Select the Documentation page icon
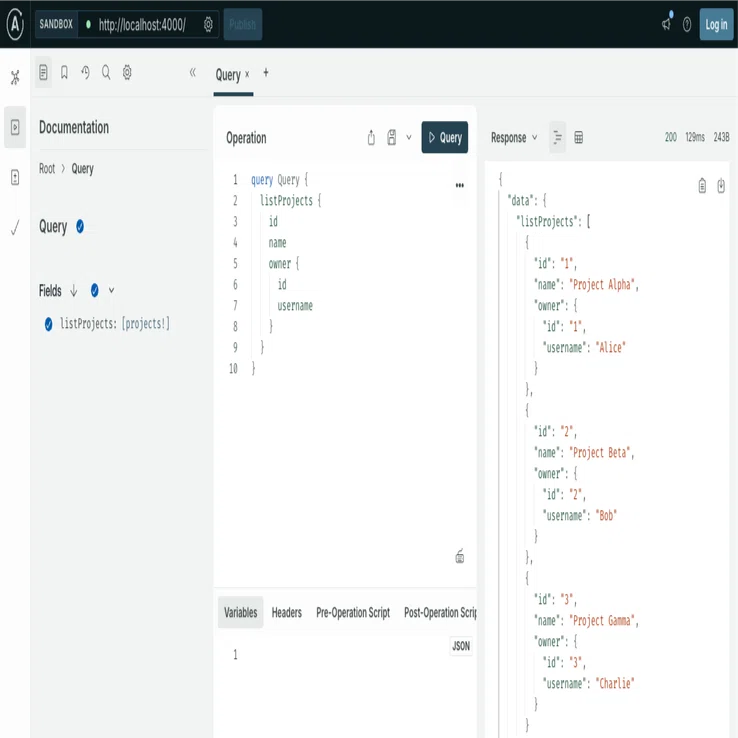Viewport: 738px width, 738px height. [43, 72]
